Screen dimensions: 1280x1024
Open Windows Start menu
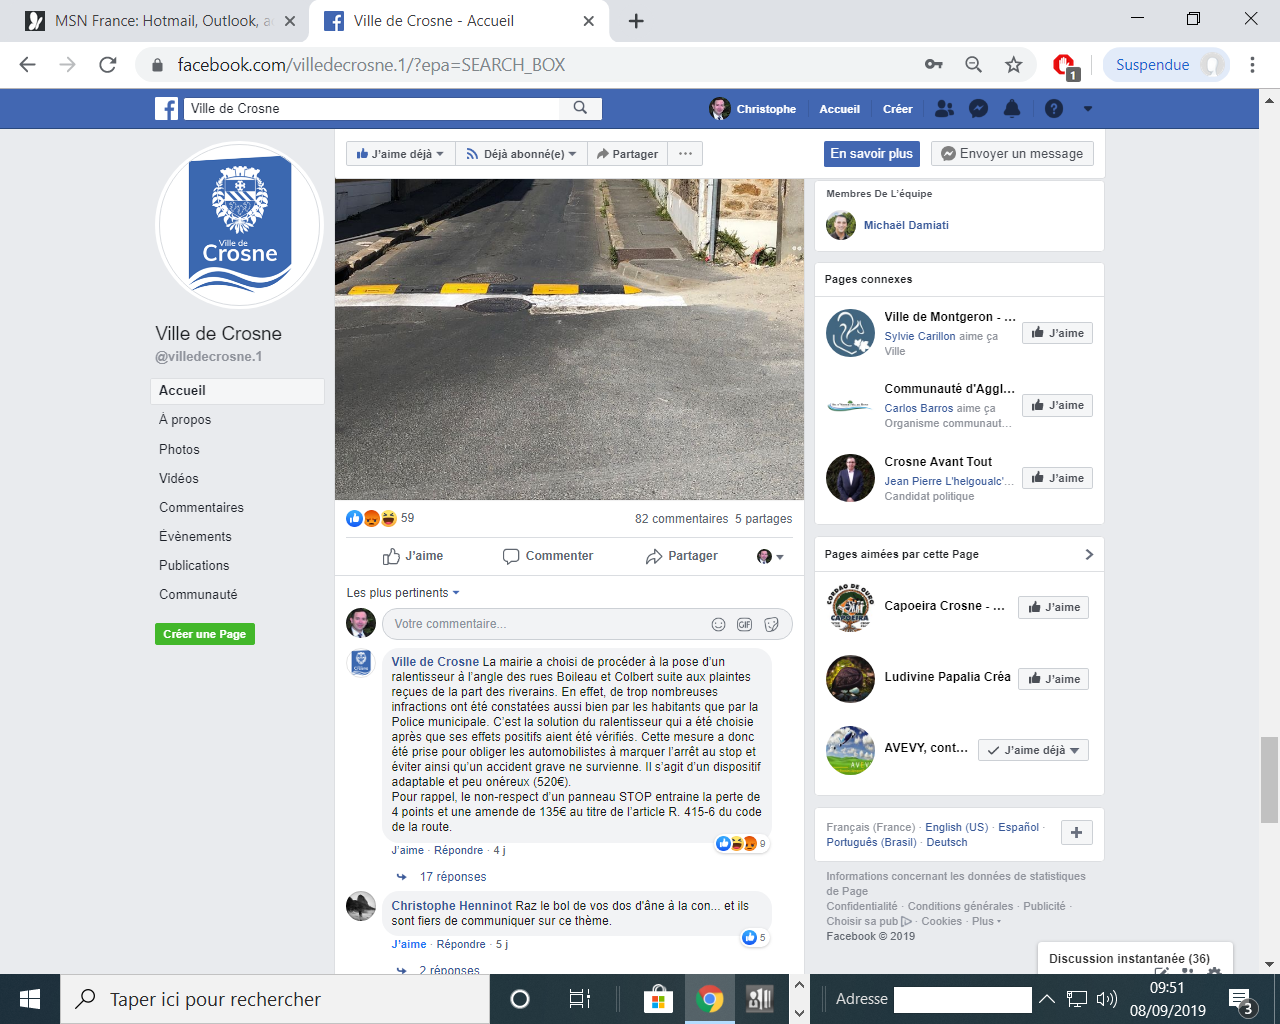(30, 999)
